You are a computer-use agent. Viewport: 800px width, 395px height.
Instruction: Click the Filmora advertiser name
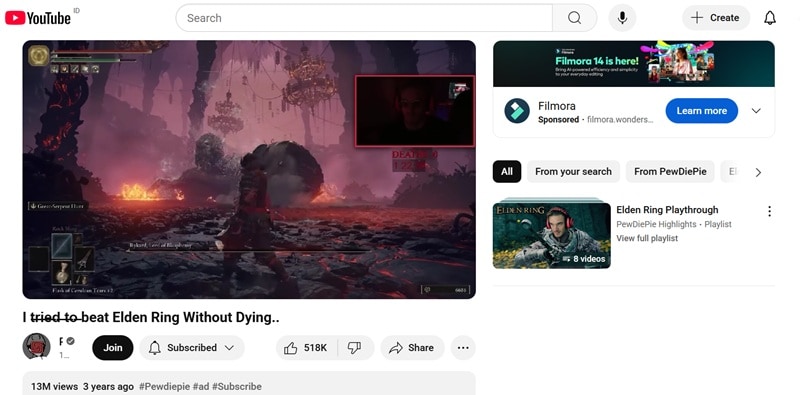(557, 106)
